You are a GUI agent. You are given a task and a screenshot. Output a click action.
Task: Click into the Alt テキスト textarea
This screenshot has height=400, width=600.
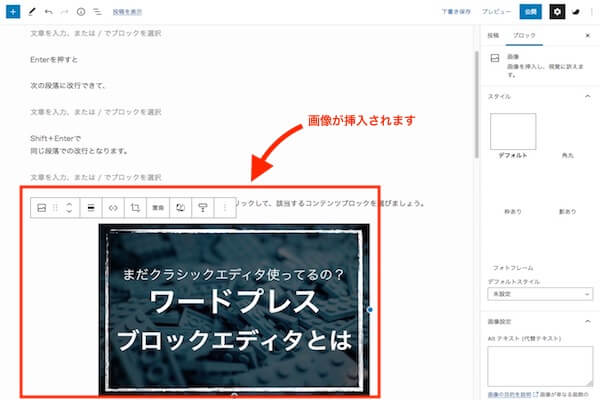[x=540, y=366]
